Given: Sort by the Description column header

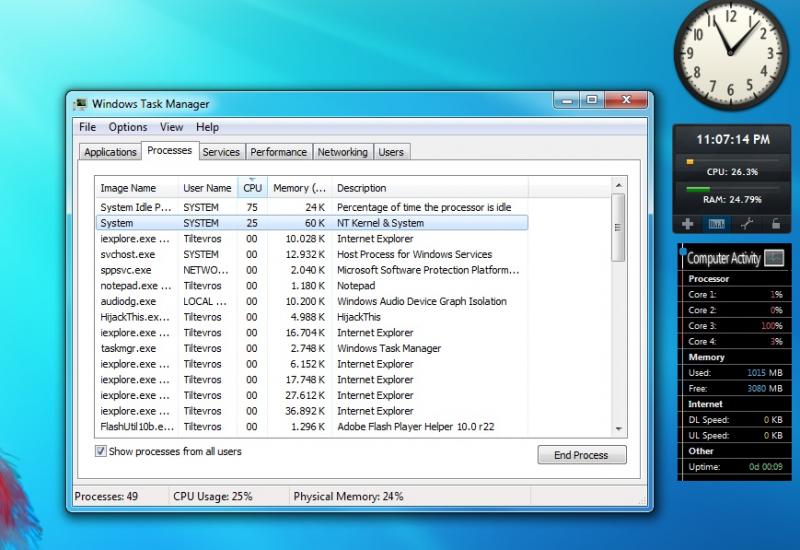Looking at the screenshot, I should pos(430,188).
